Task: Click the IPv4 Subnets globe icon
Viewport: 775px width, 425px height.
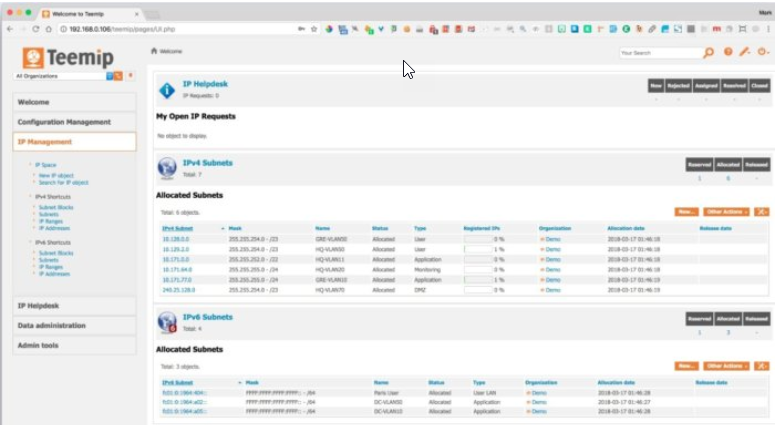Action: [167, 167]
